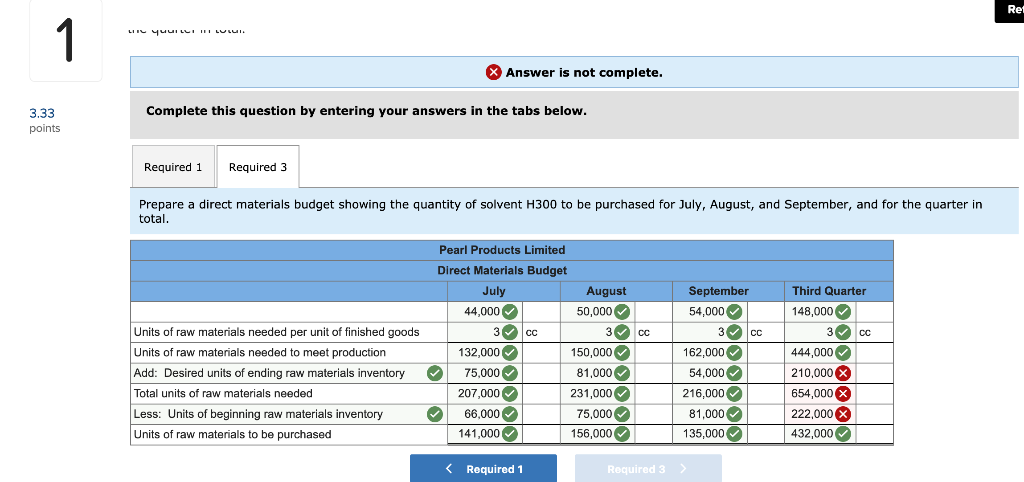Edit the Third Quarter beginning inventory cell 222,000

coord(820,414)
